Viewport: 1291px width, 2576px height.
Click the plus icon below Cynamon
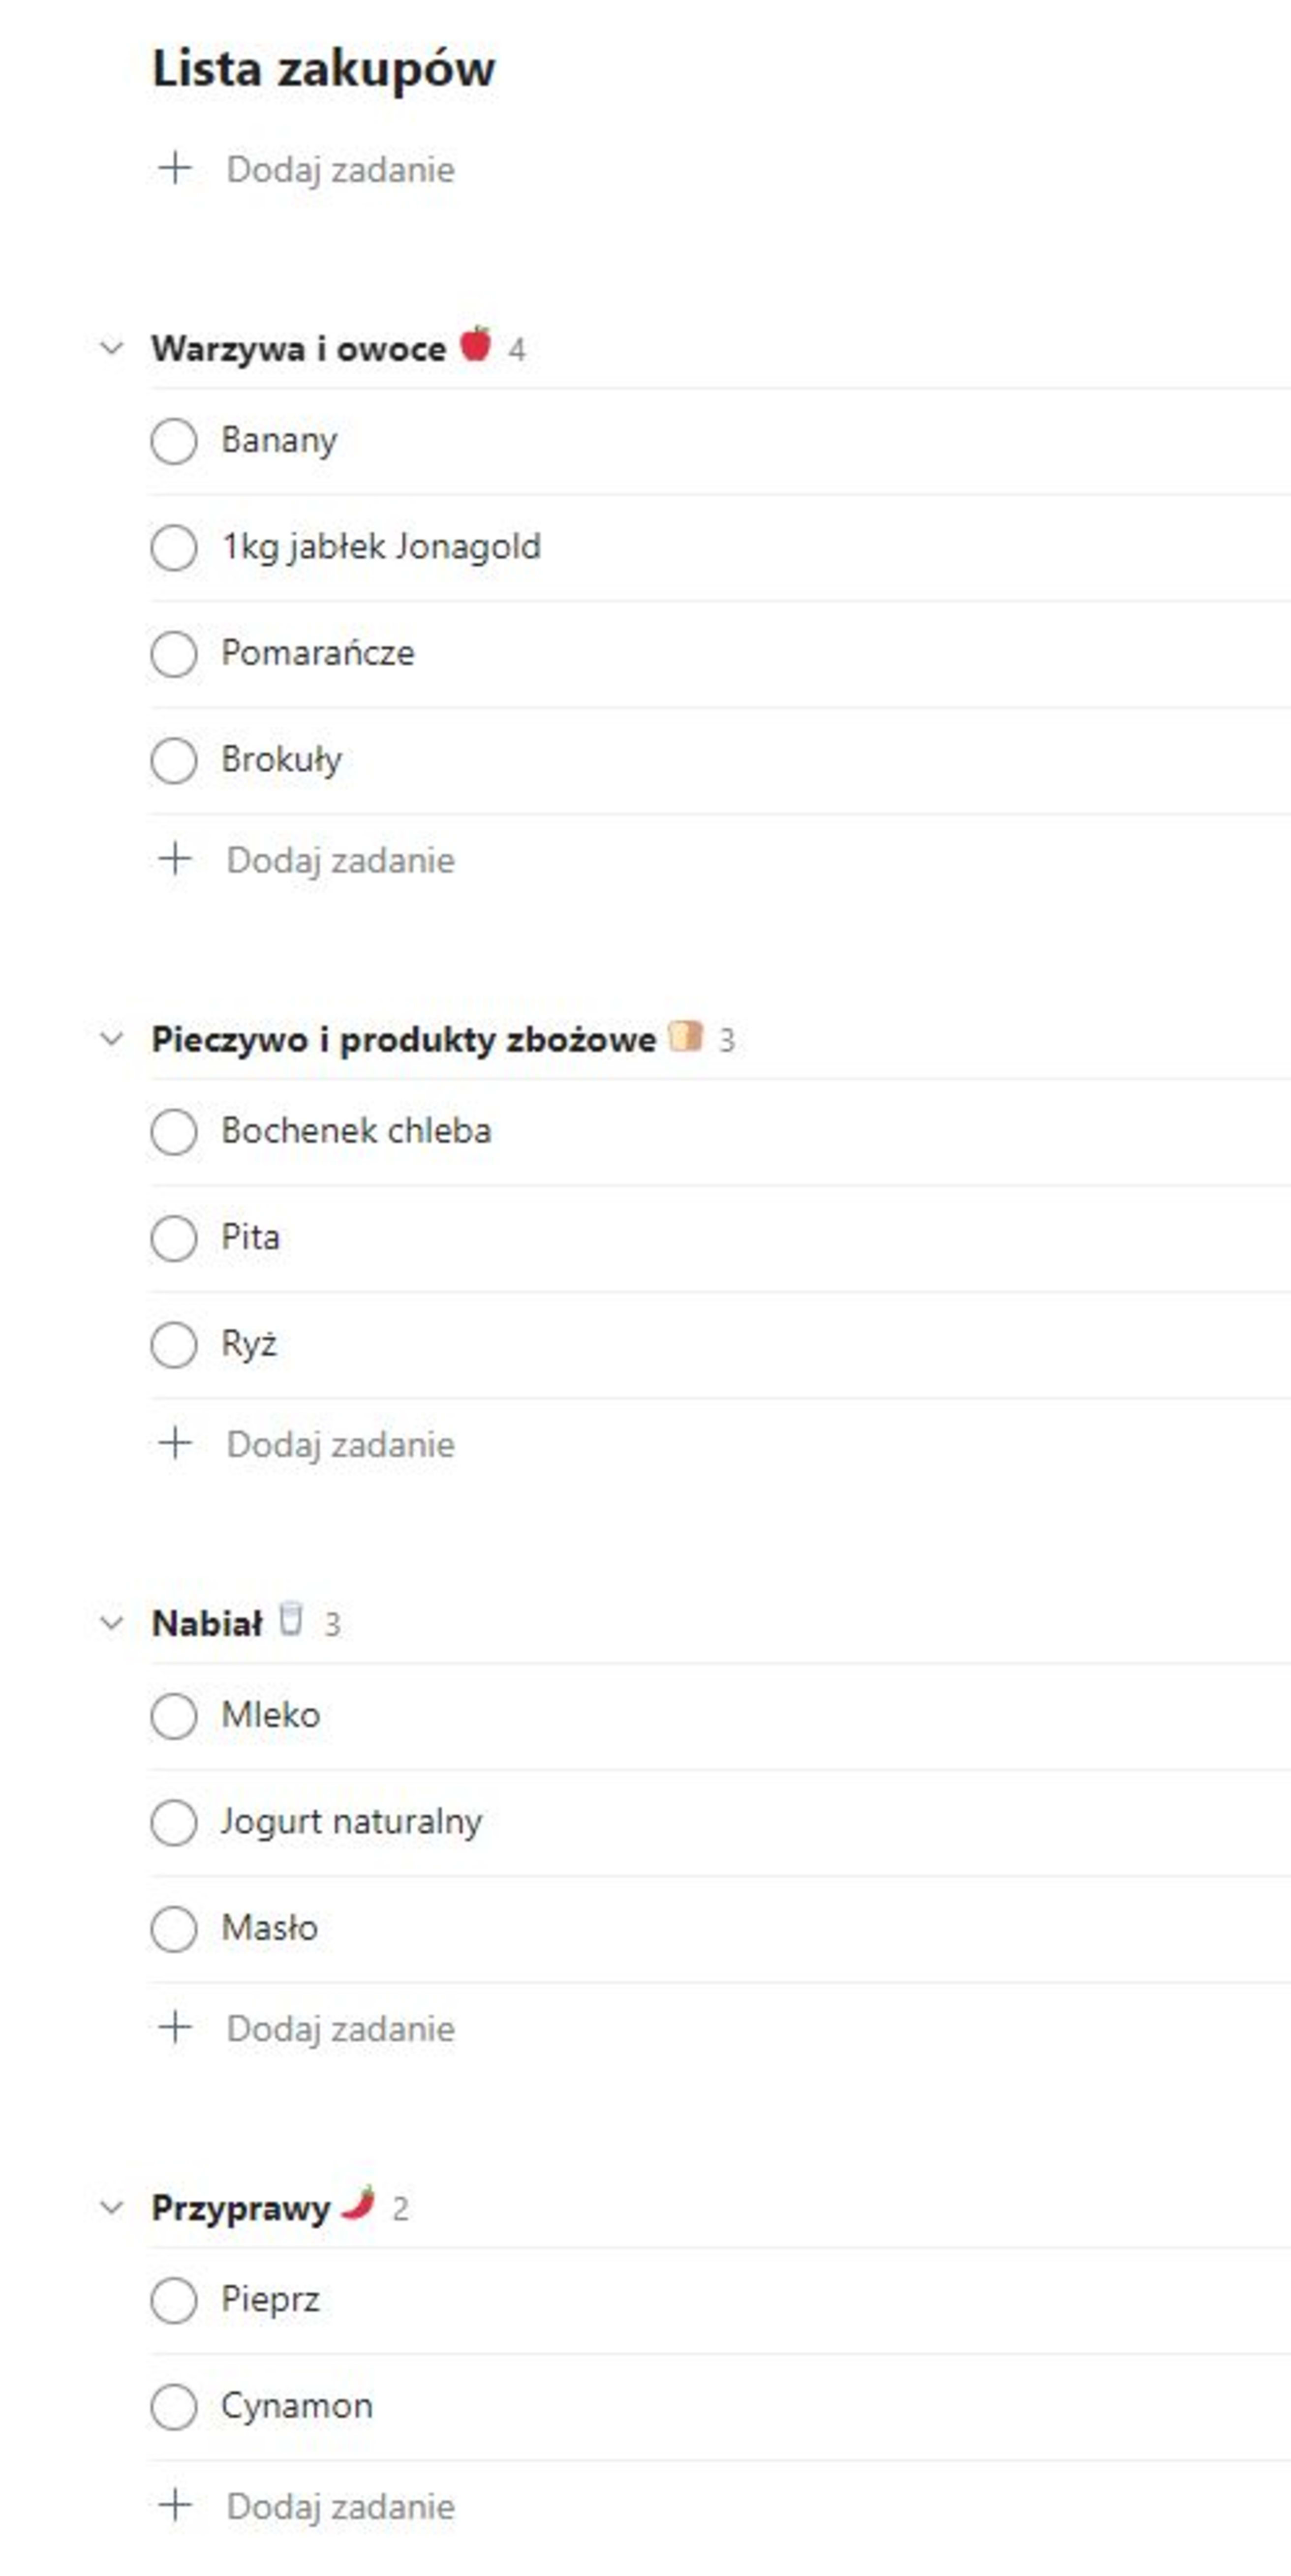pyautogui.click(x=175, y=2505)
